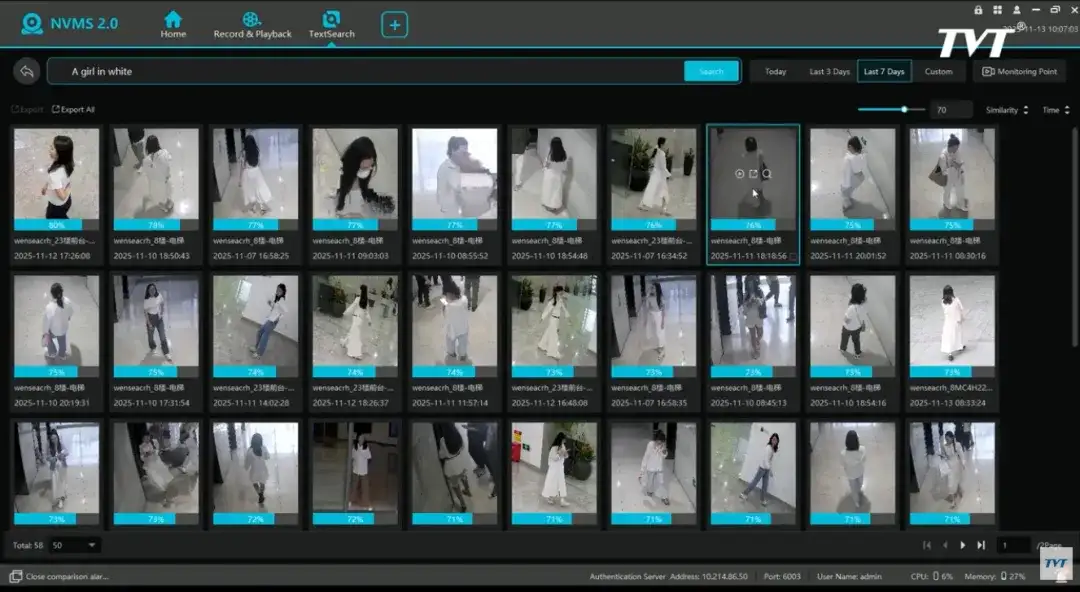The image size is (1080, 592).
Task: Expand the items-per-page 50 dropdown
Action: pyautogui.click(x=76, y=545)
